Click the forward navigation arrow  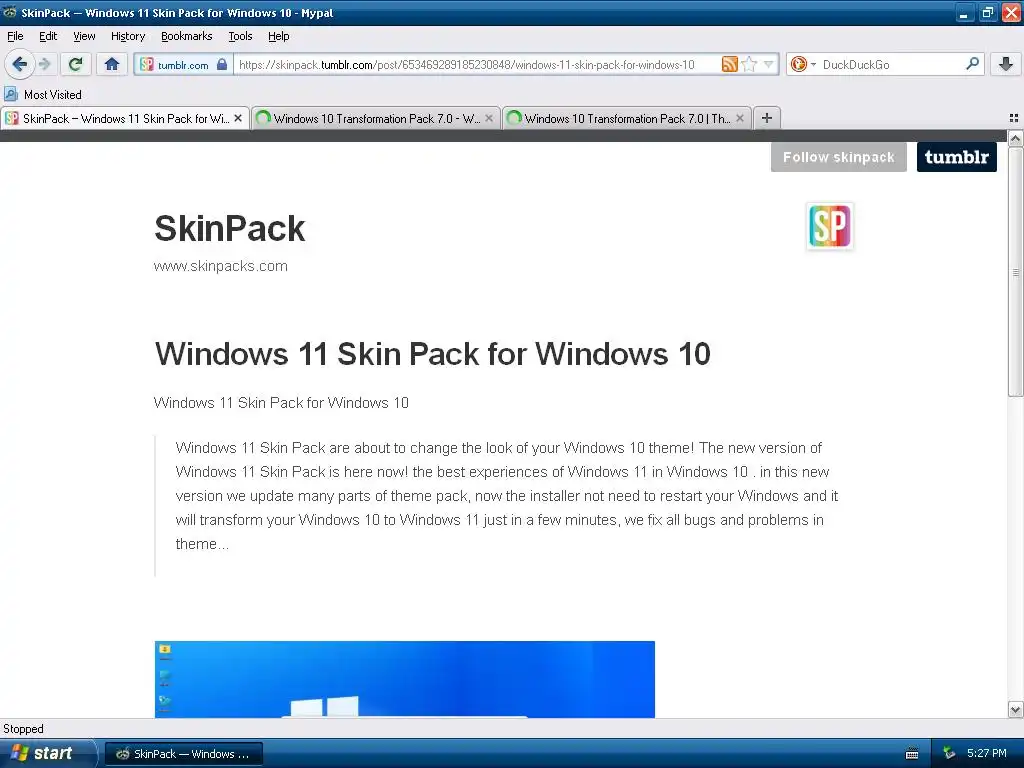coord(45,64)
